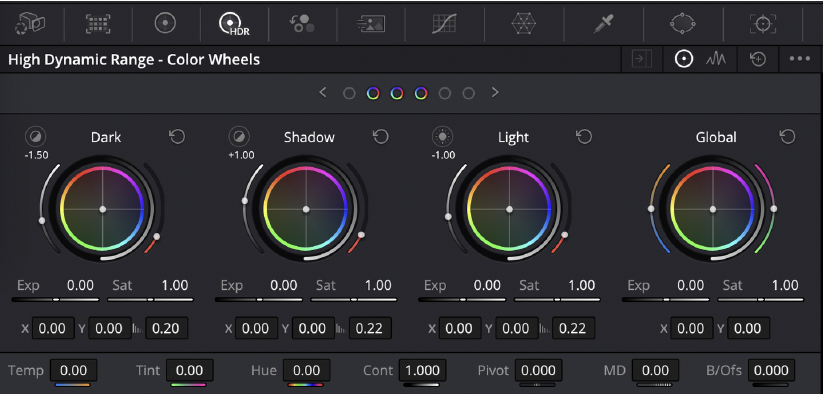Reset the Global wheel

[x=787, y=137]
